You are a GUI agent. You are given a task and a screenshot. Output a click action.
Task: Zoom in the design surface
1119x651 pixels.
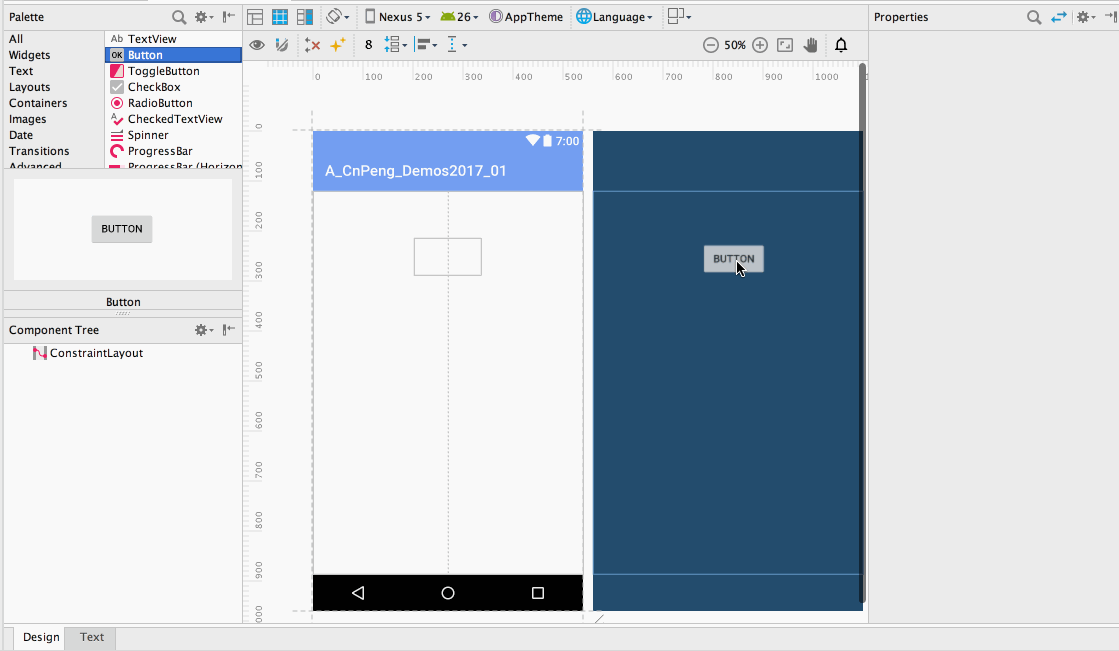click(760, 46)
